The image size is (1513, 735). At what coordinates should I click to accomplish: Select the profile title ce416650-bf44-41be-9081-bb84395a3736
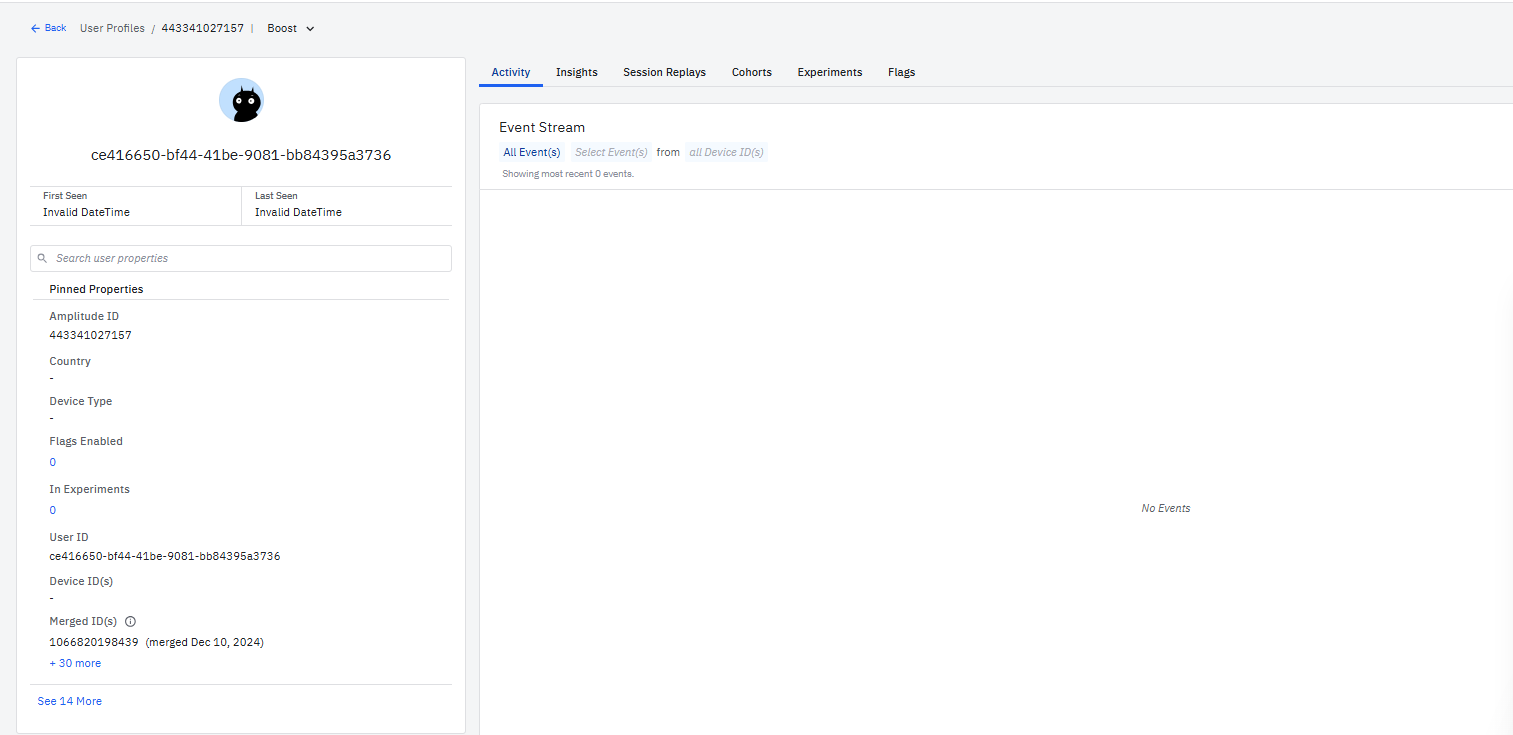pos(241,155)
